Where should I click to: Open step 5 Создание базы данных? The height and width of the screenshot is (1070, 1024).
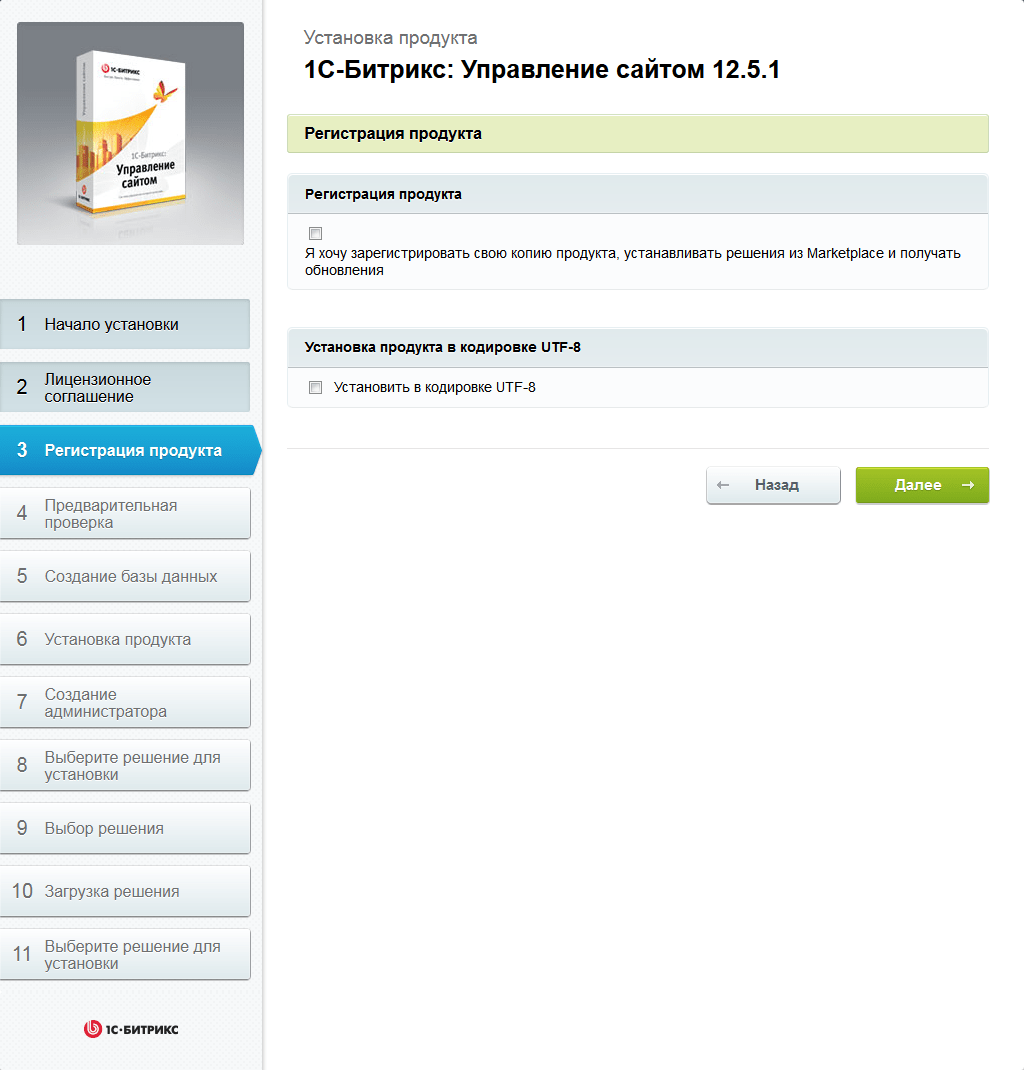pos(125,577)
